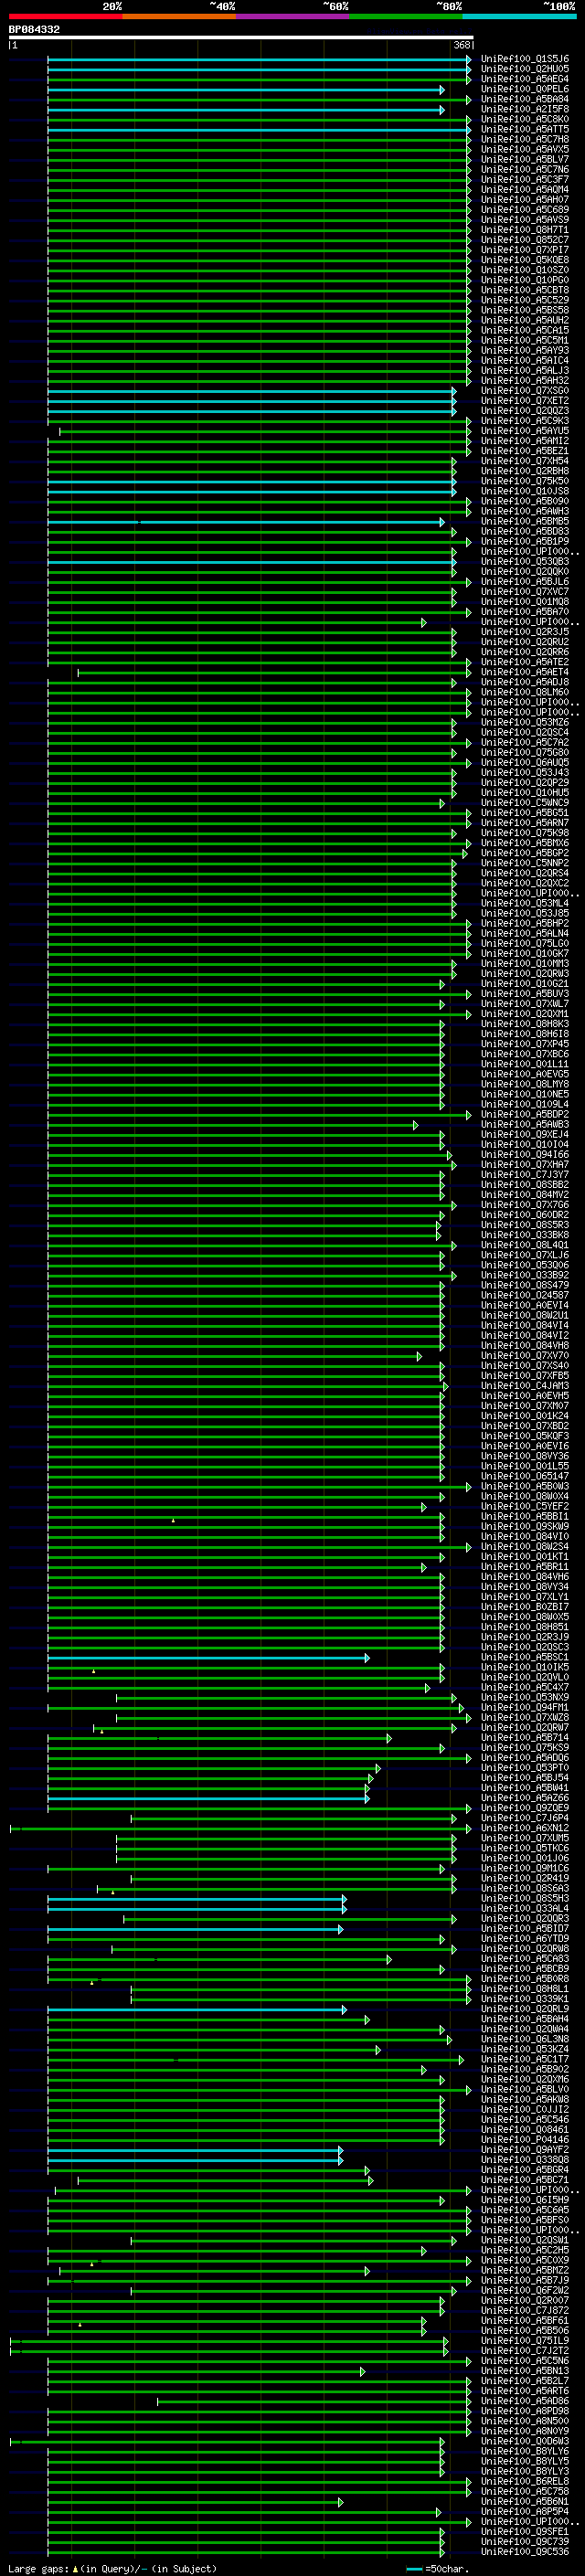Open hit UniRef100_Q10SZ0
Image resolution: width=585 pixels, height=2576 pixels.
[x=525, y=270]
